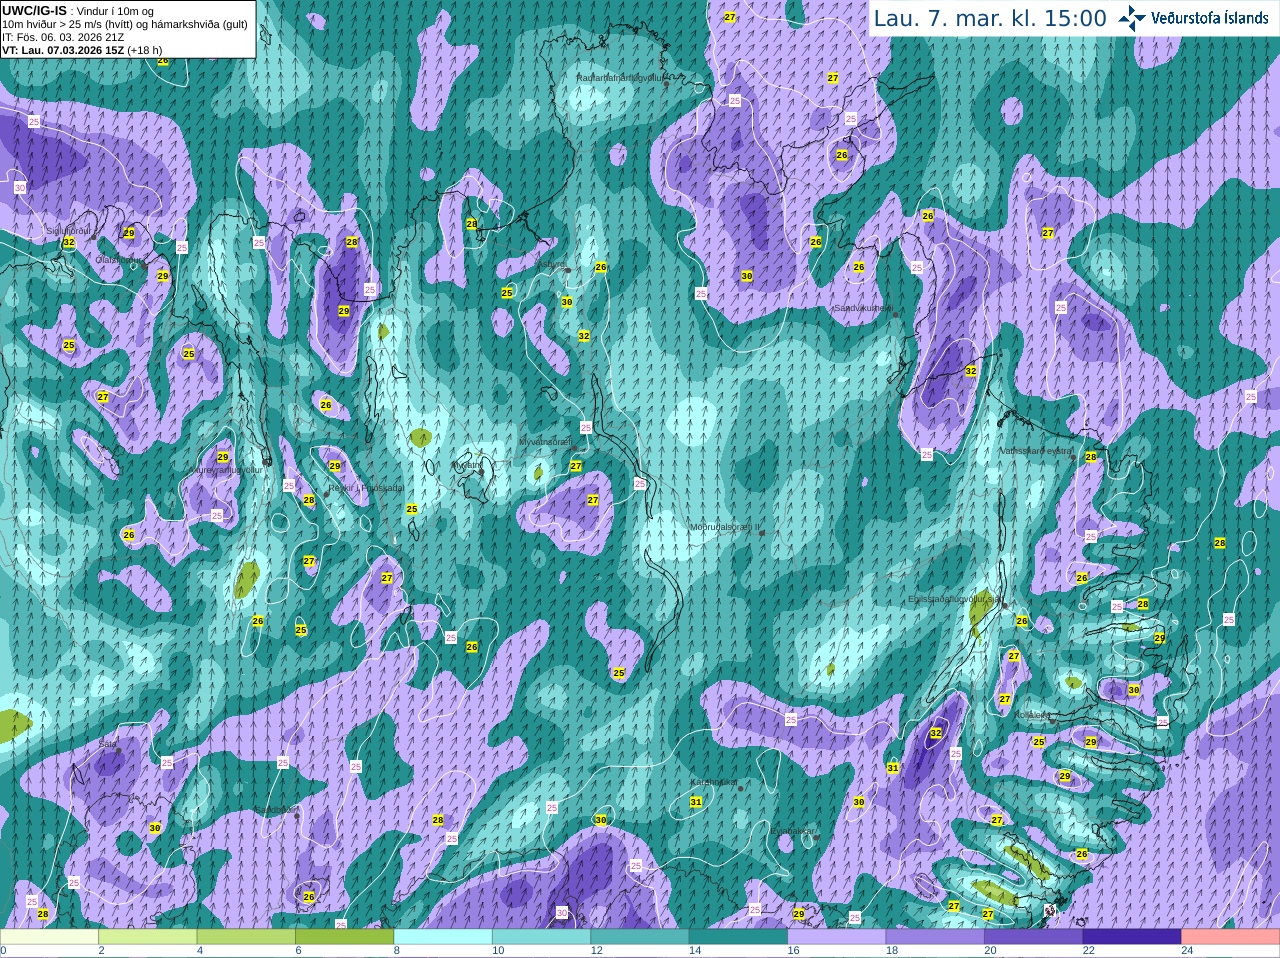Click the yellow 32 gust marker beside Siglufjörður
Image resolution: width=1280 pixels, height=958 pixels.
click(69, 242)
